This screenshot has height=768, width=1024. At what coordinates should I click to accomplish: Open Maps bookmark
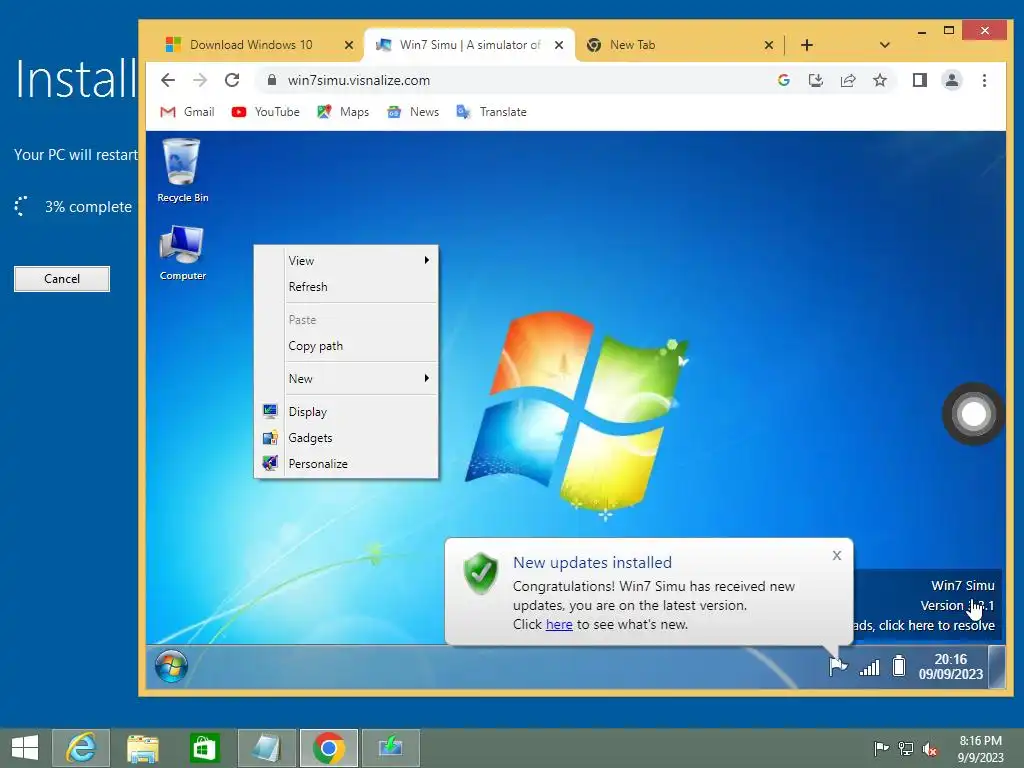pyautogui.click(x=343, y=112)
